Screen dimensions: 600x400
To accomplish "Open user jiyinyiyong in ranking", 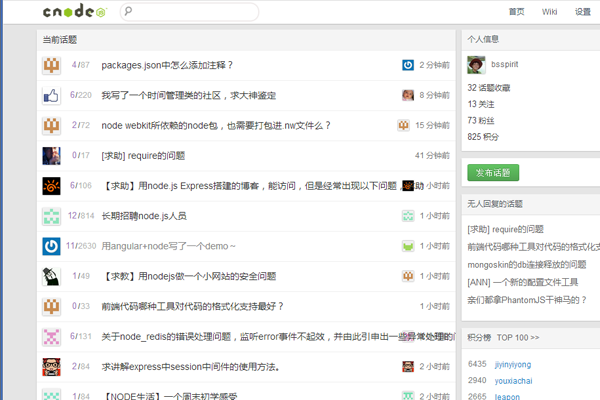I will click(513, 364).
